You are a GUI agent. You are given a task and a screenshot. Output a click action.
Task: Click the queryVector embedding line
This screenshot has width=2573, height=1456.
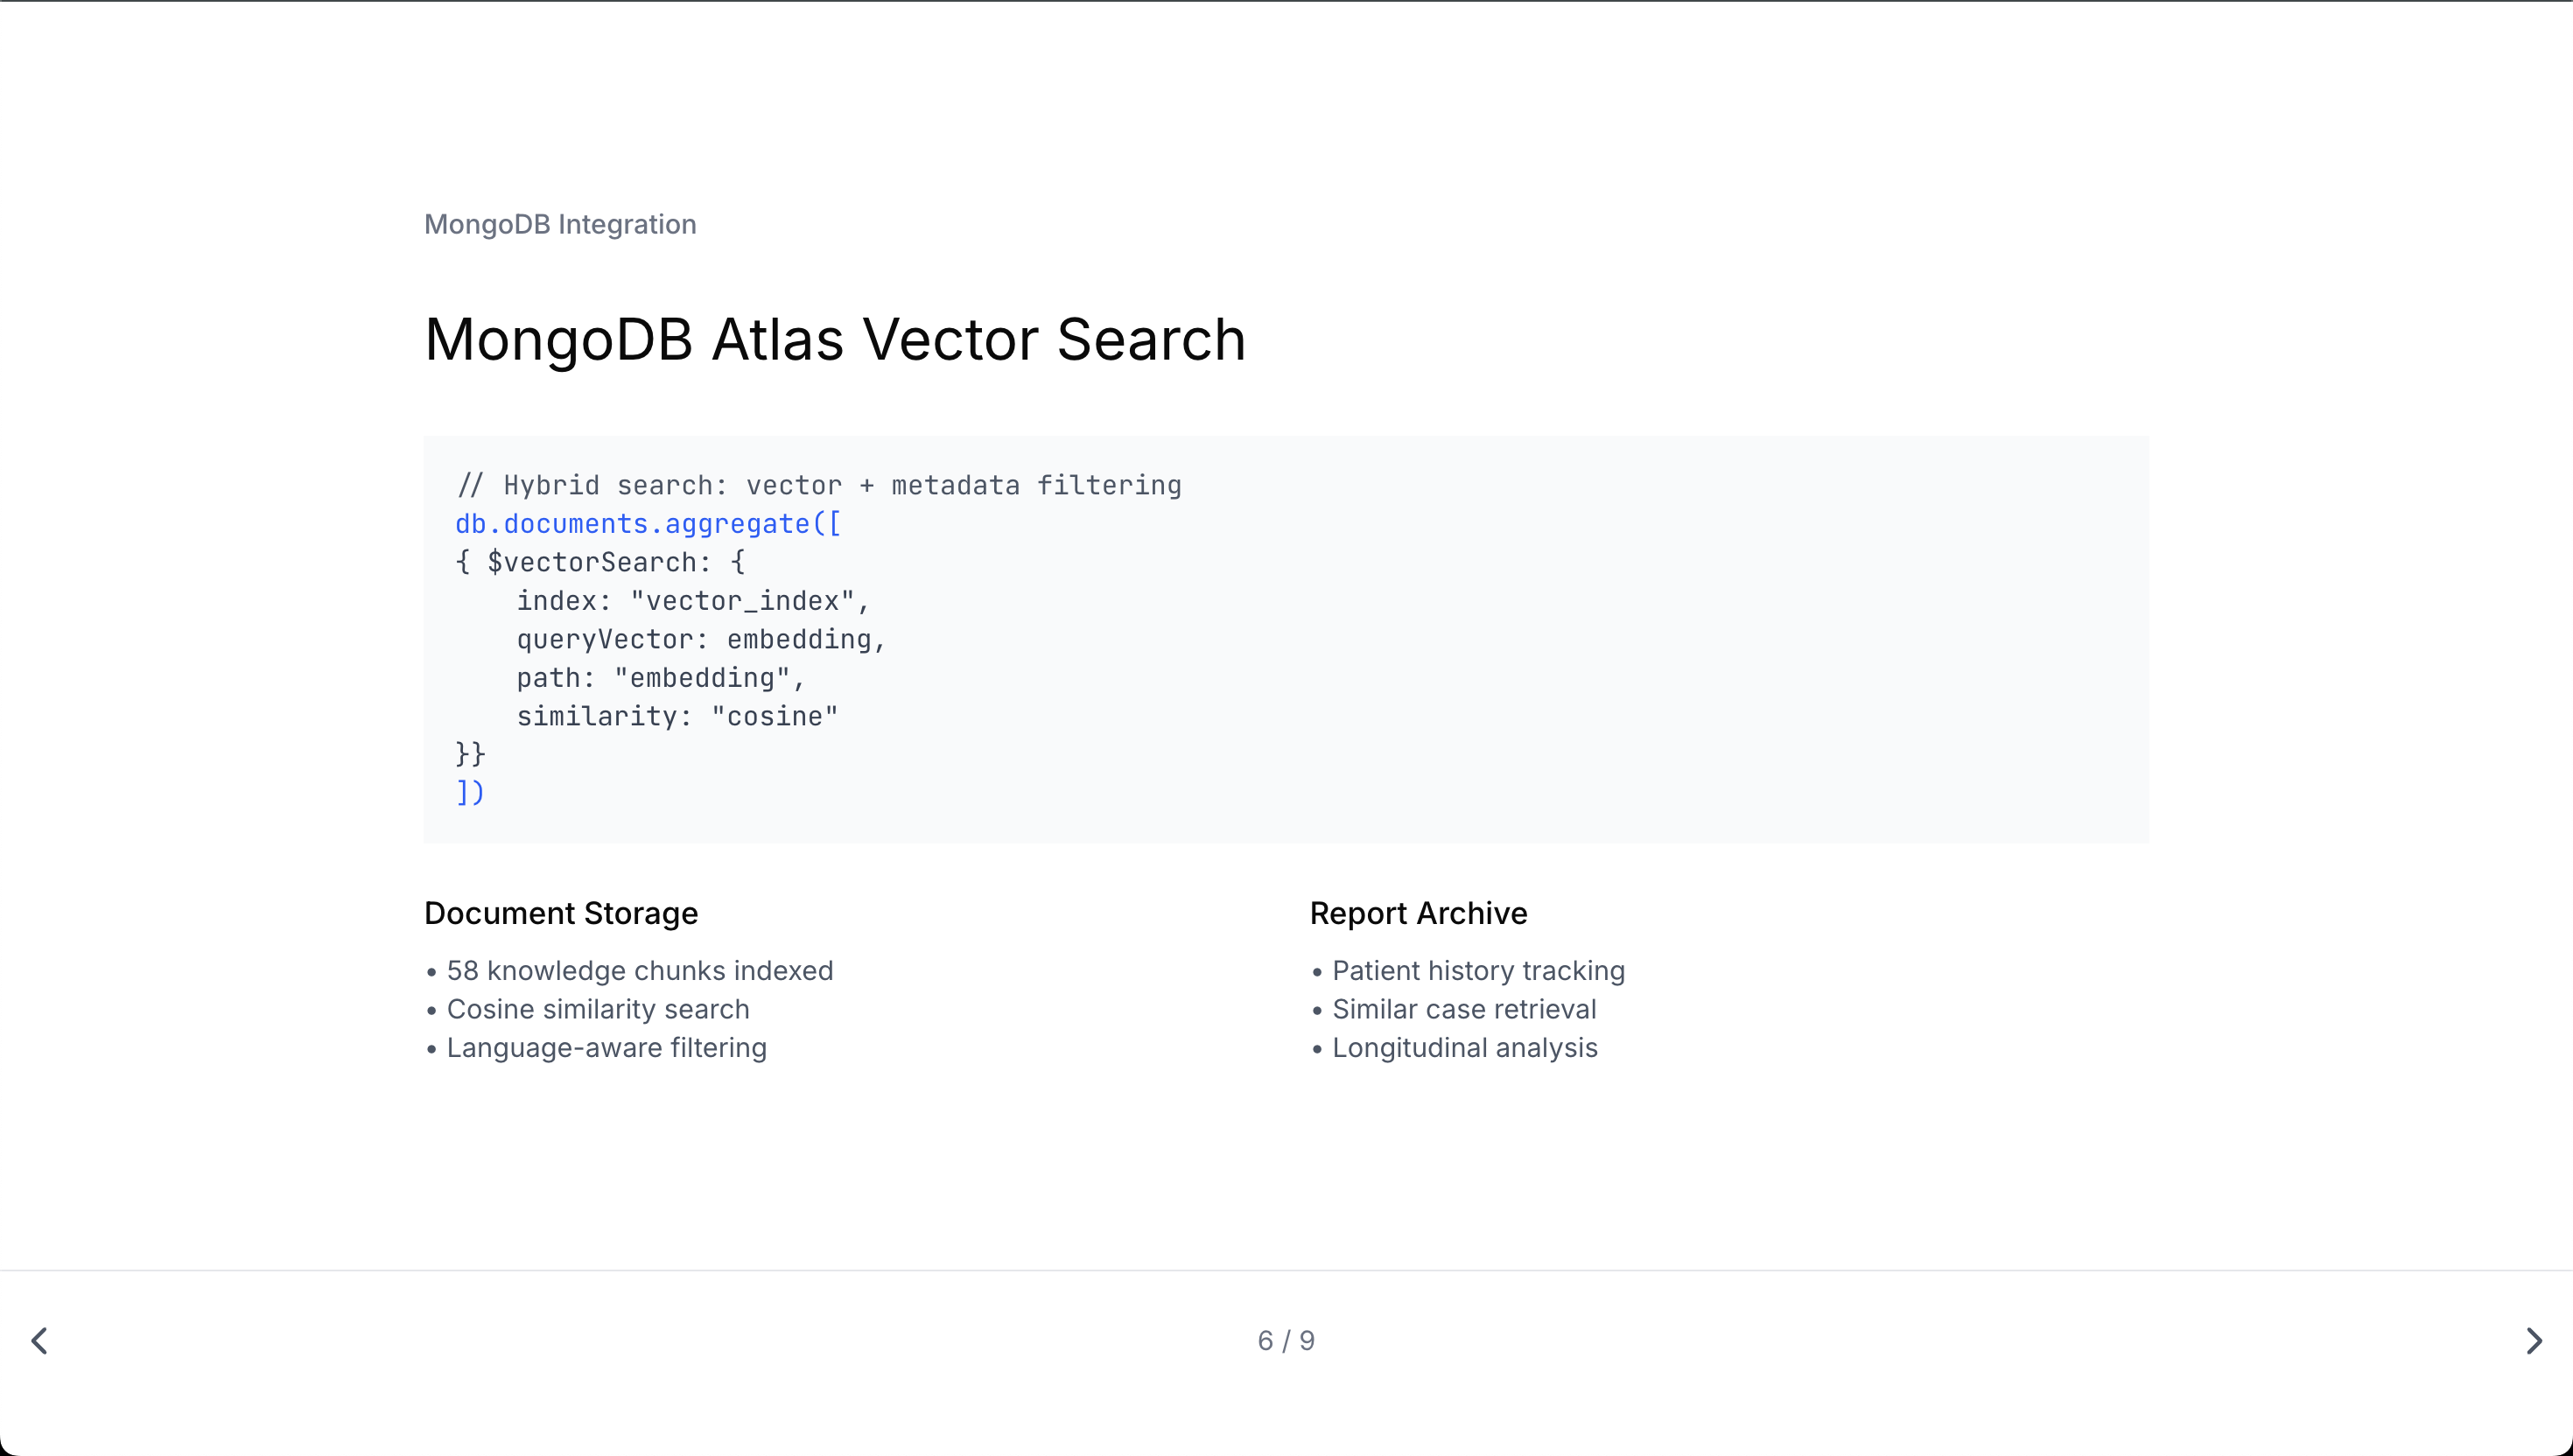tap(701, 639)
